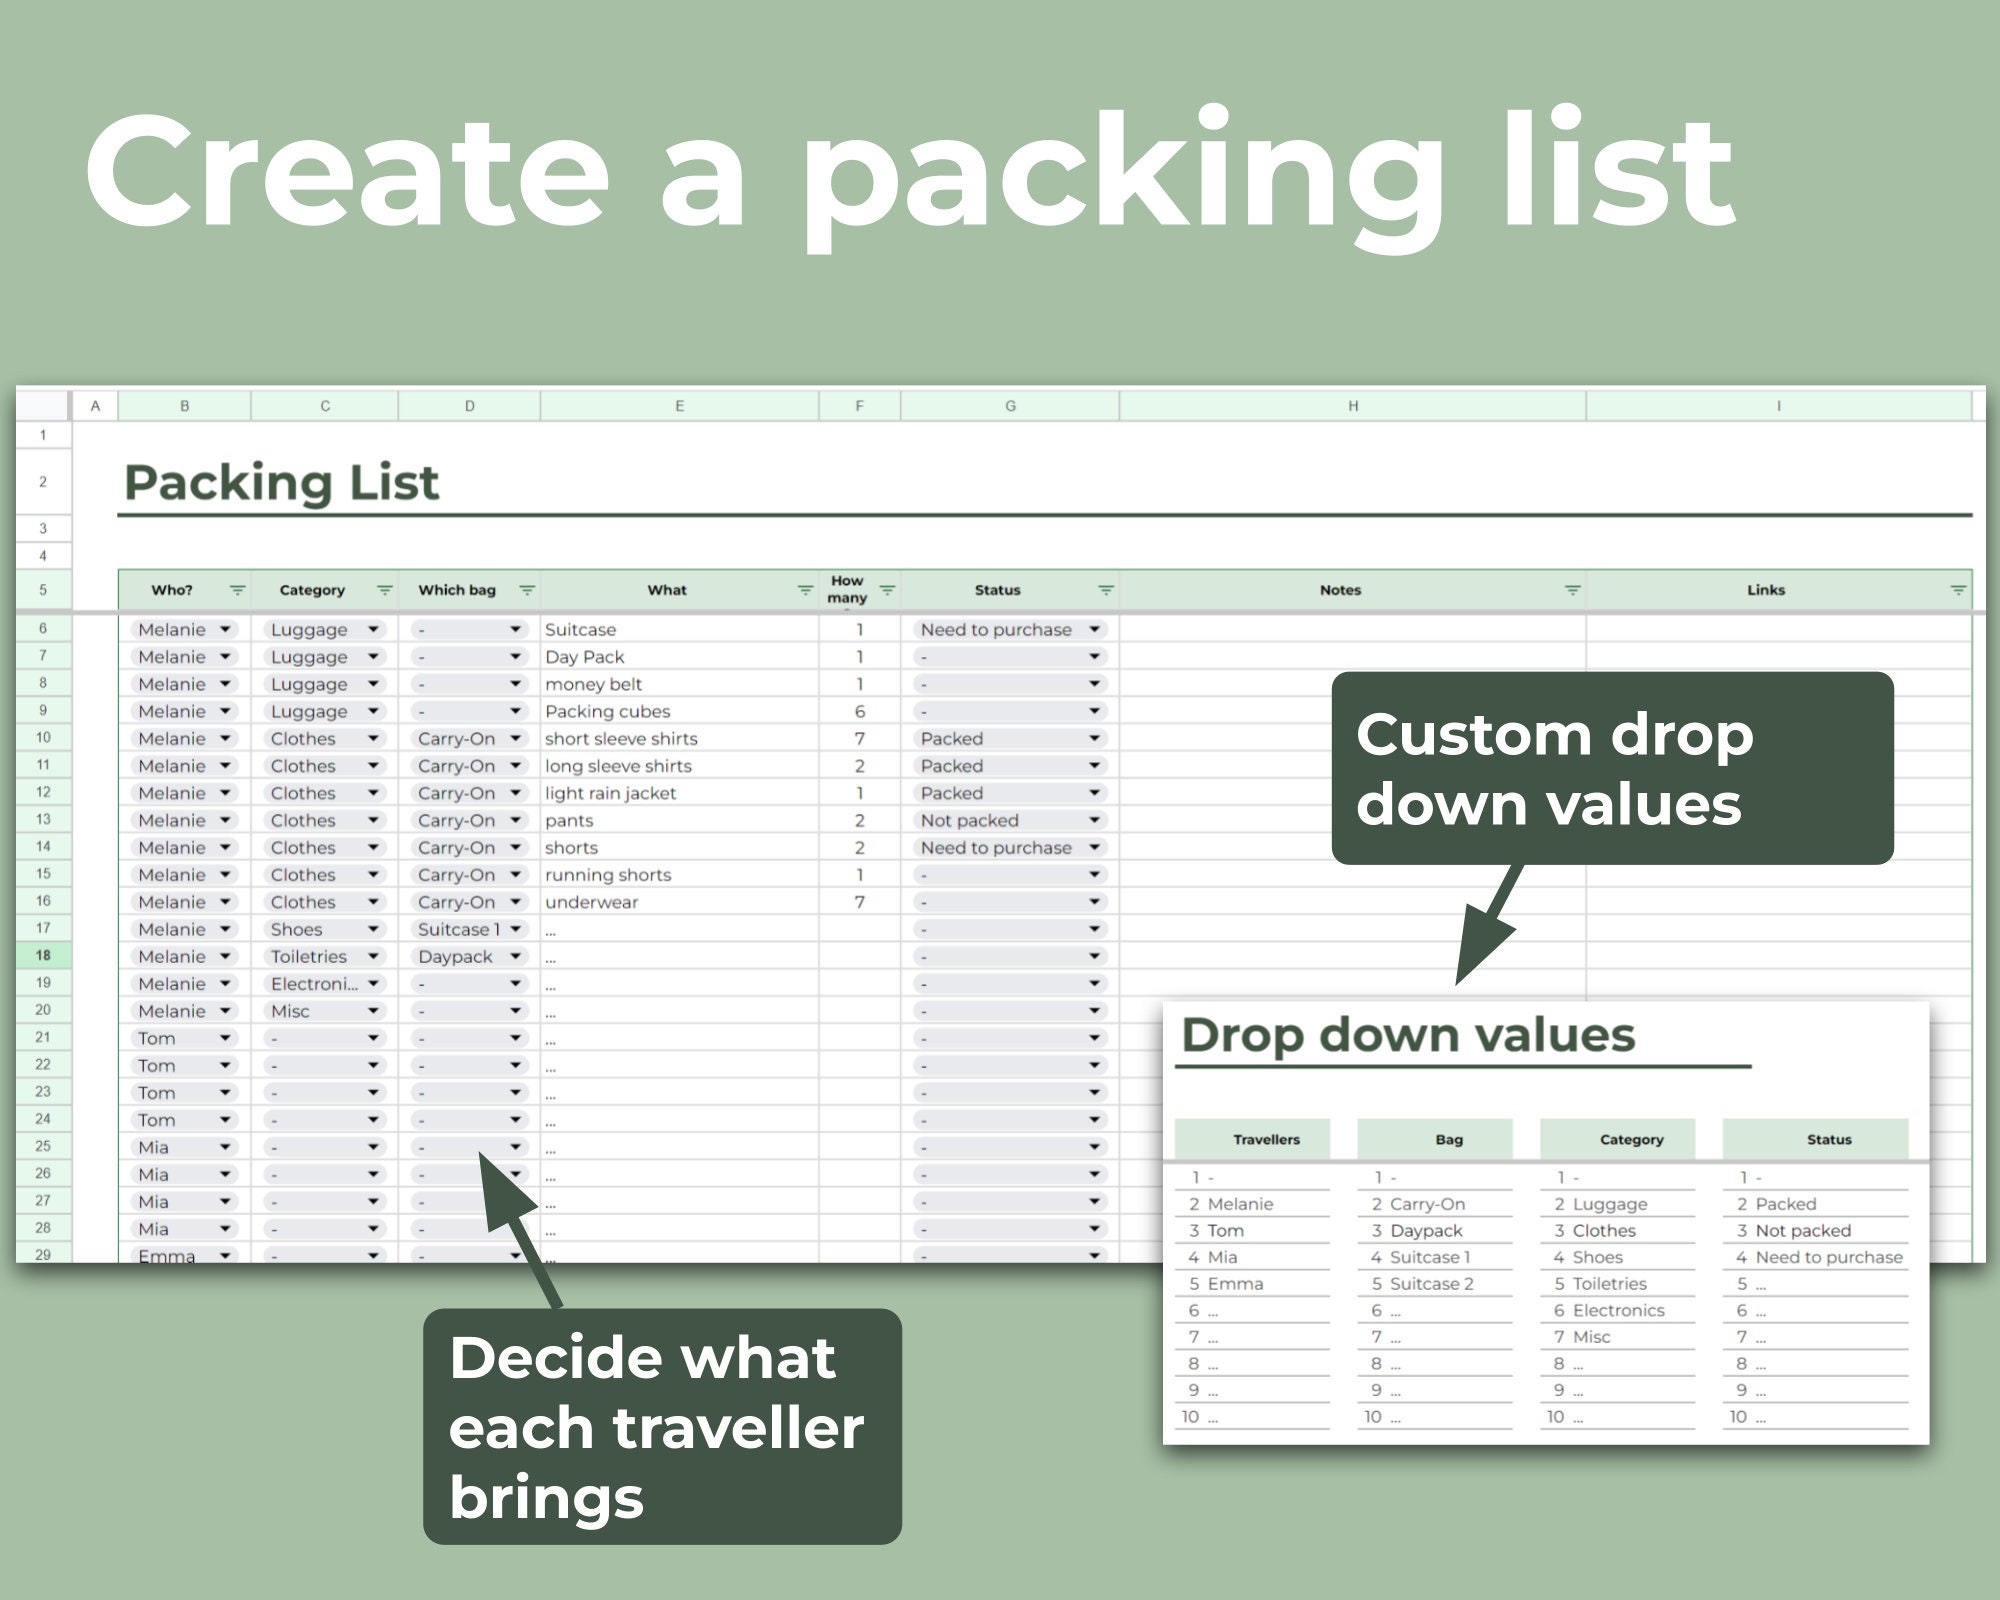
Task: Filter the Which bag column
Action: pos(527,590)
